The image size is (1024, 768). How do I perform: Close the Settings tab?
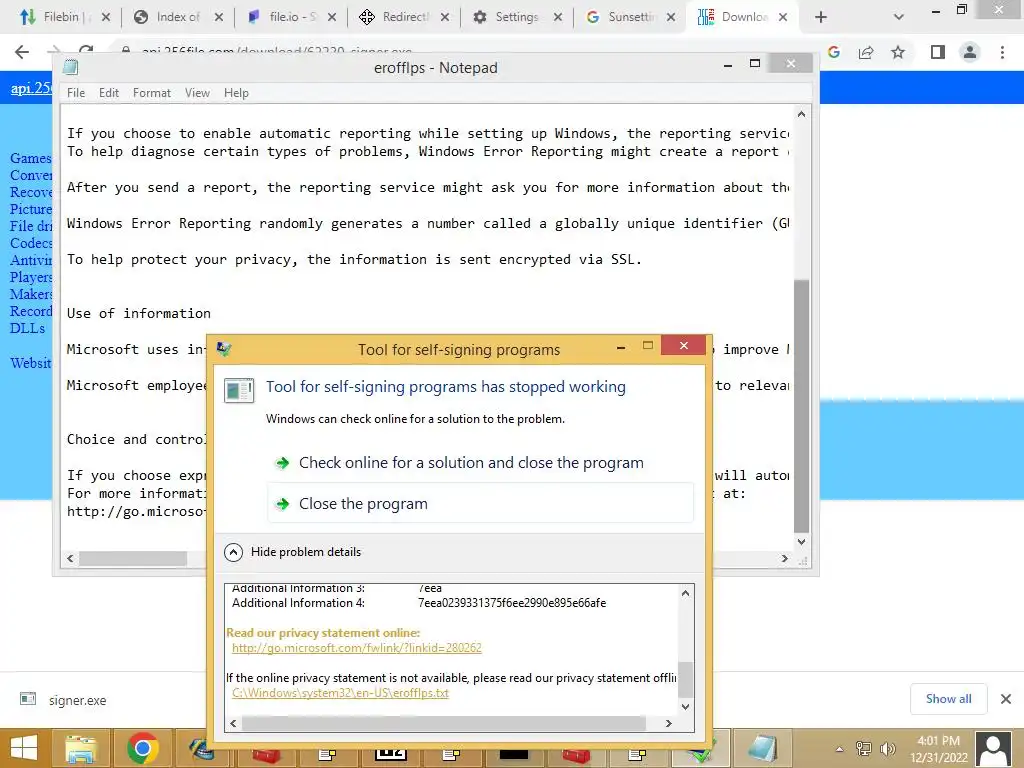[558, 17]
